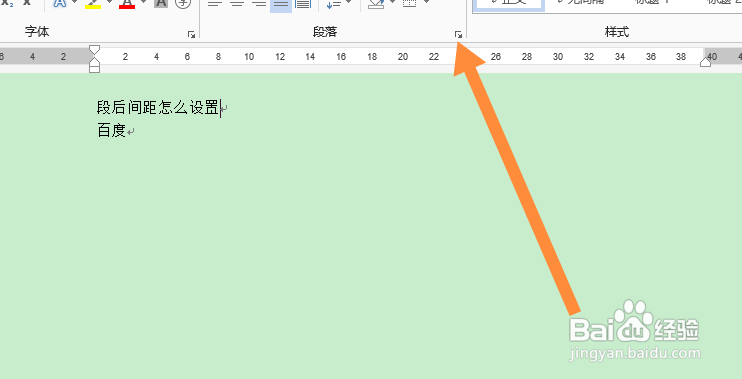742x379 pixels.
Task: Apply paragraph shading fill
Action: click(376, 4)
